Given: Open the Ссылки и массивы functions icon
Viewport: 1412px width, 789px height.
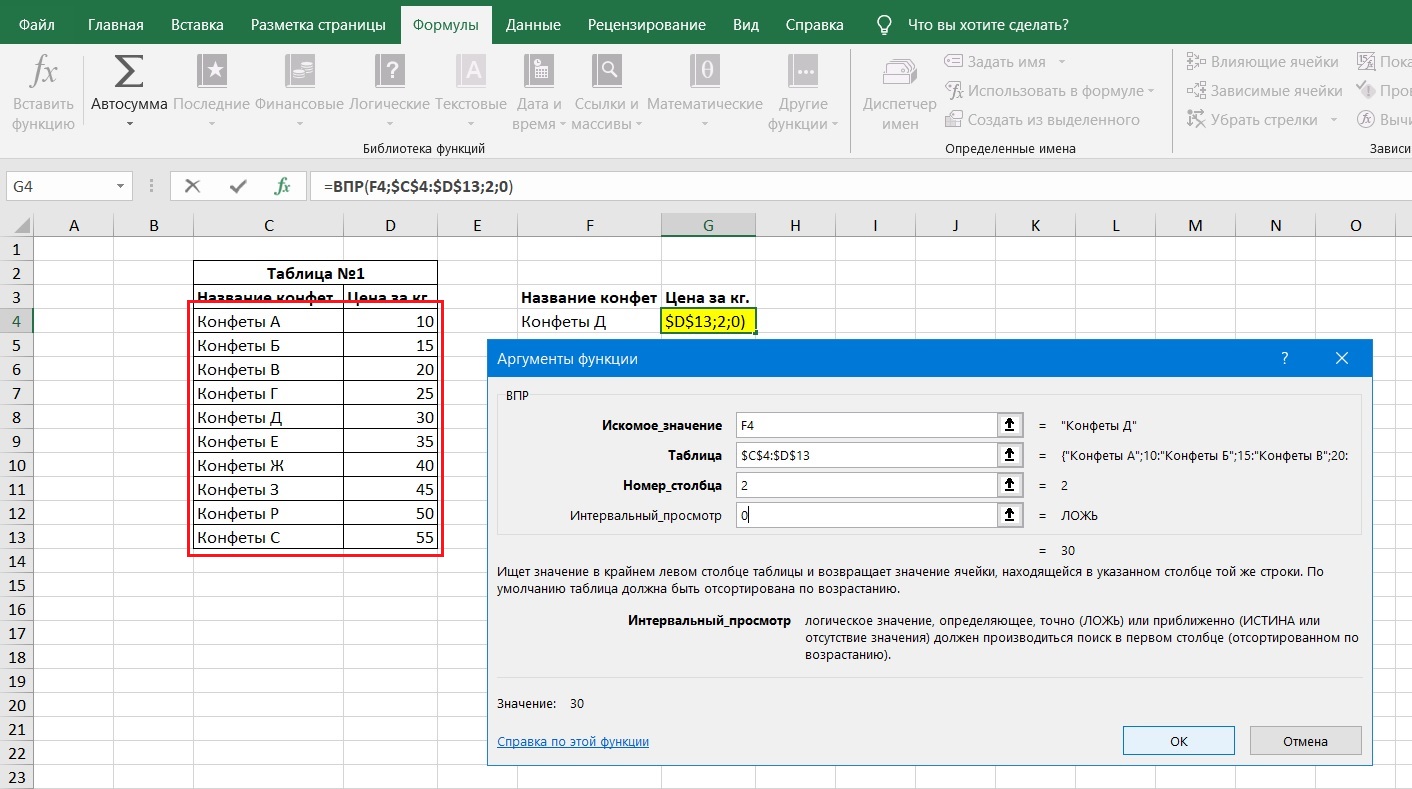Looking at the screenshot, I should tap(607, 71).
